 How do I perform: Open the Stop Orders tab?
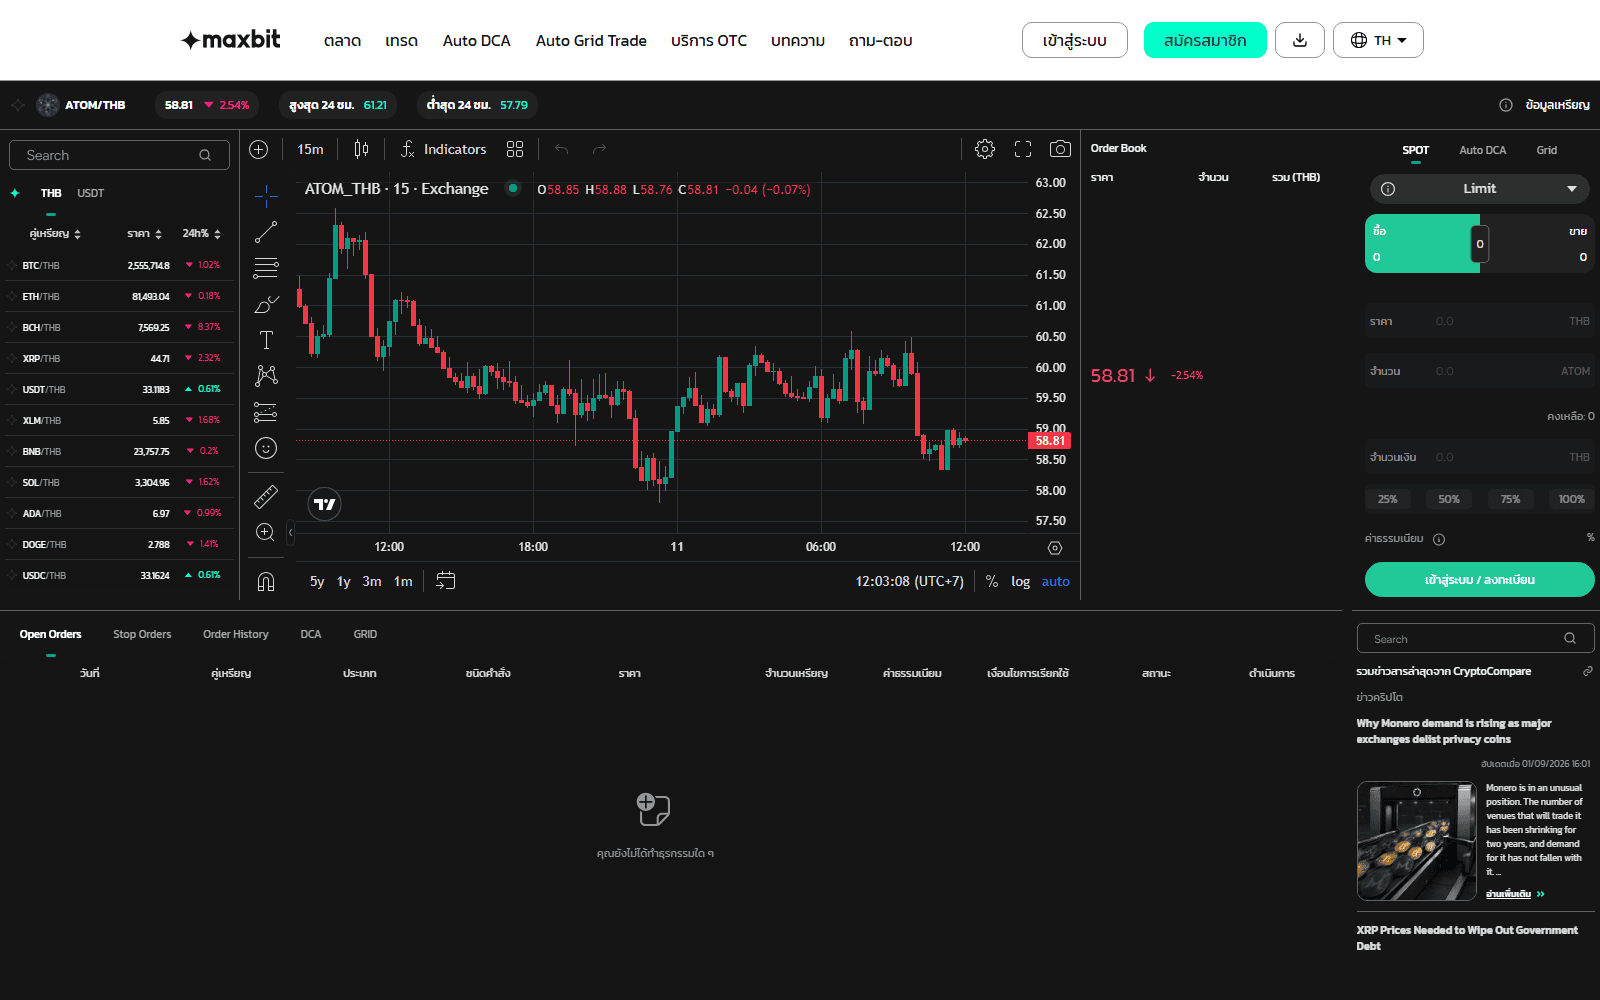pos(142,634)
